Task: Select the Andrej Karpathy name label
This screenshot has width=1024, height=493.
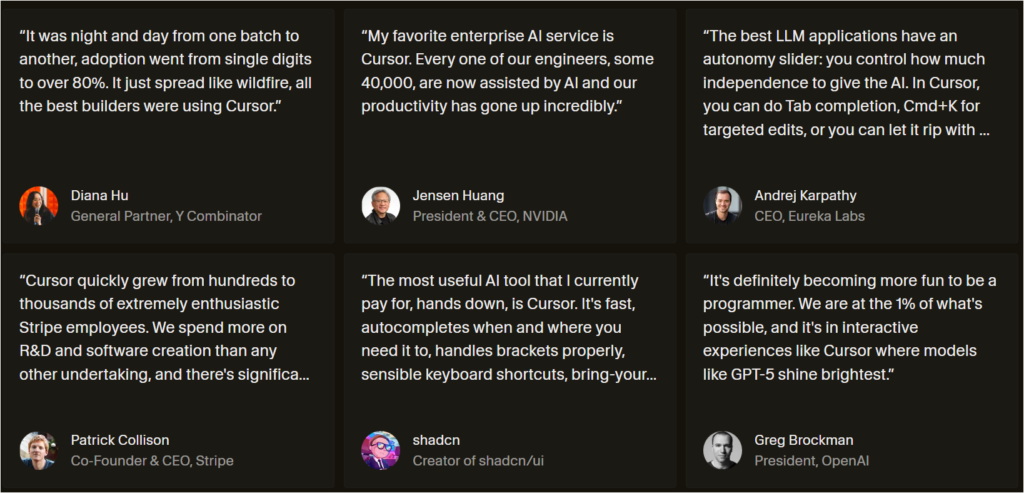Action: tap(806, 195)
